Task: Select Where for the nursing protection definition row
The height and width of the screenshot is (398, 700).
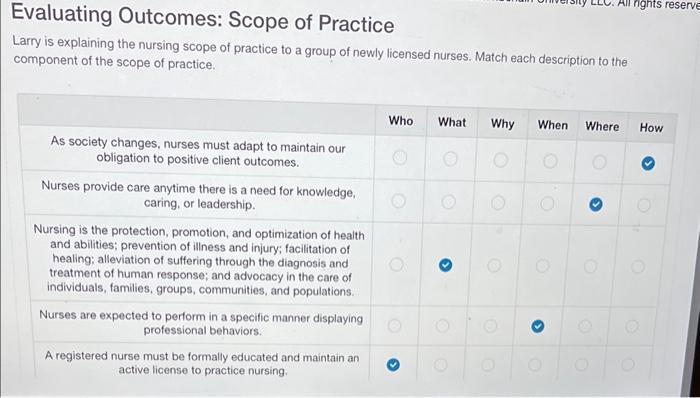Action: 590,266
